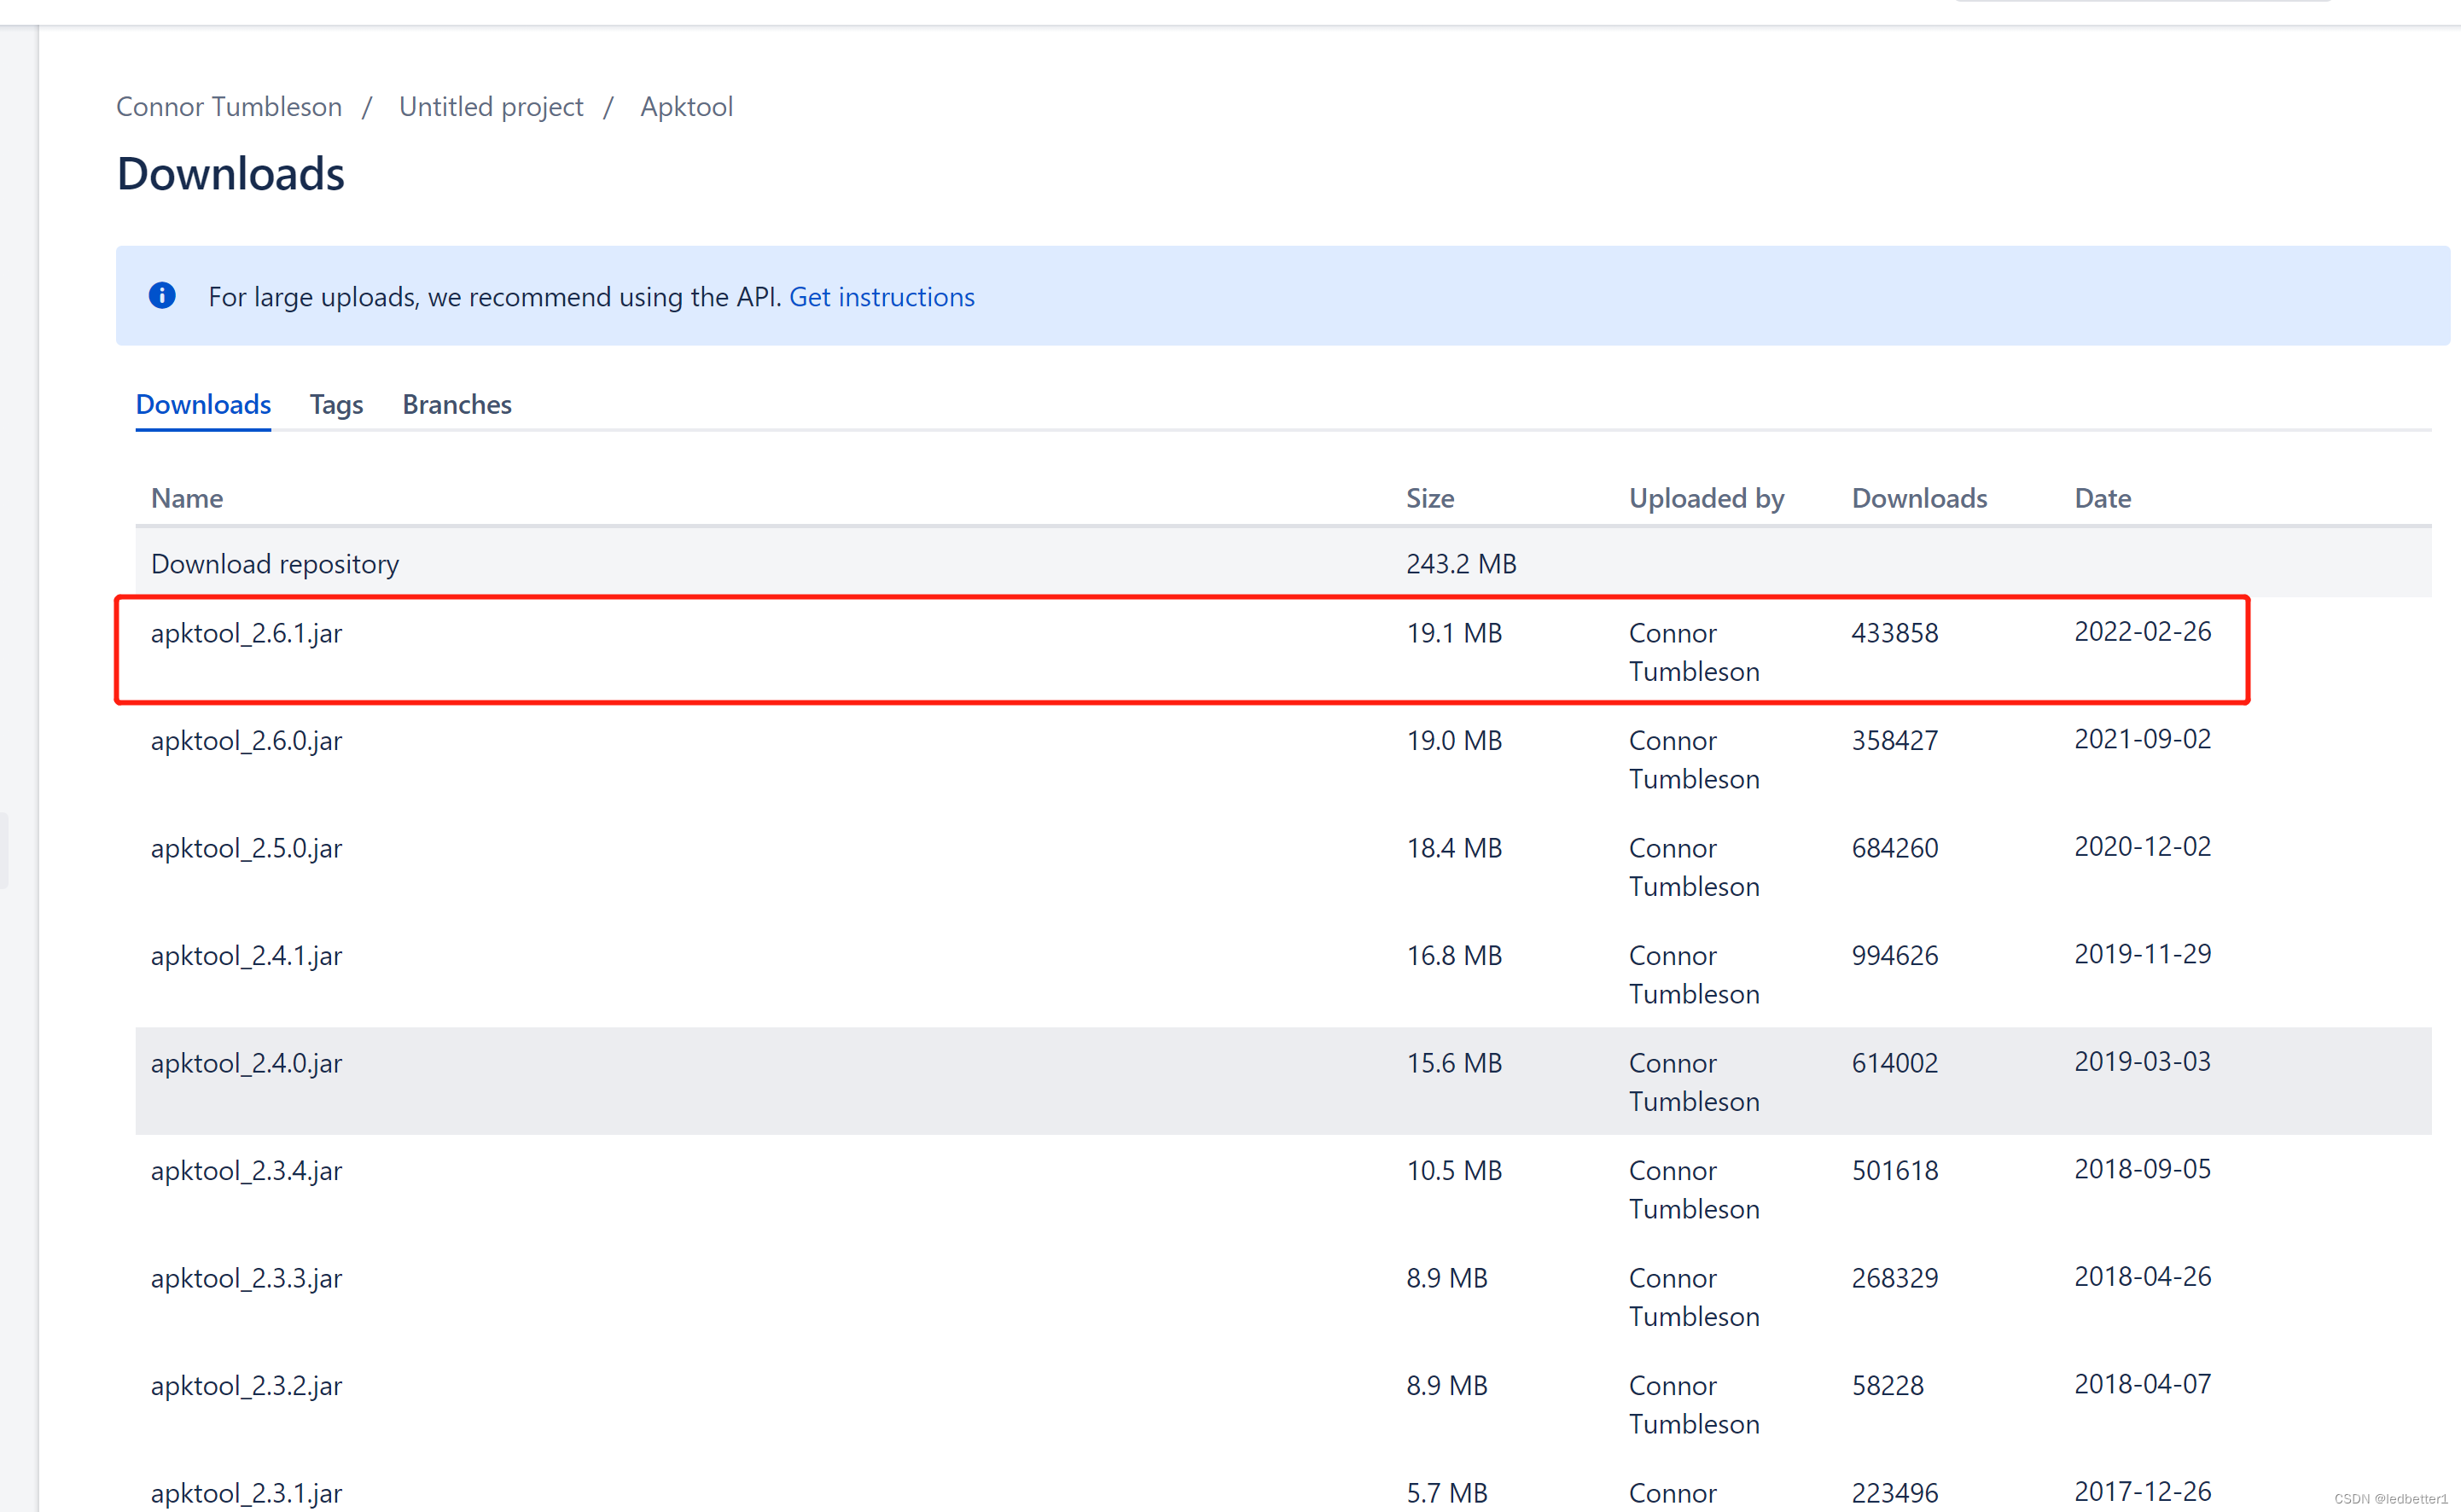Click the 684260 downloads count
2461x1512 pixels.
tap(1894, 848)
